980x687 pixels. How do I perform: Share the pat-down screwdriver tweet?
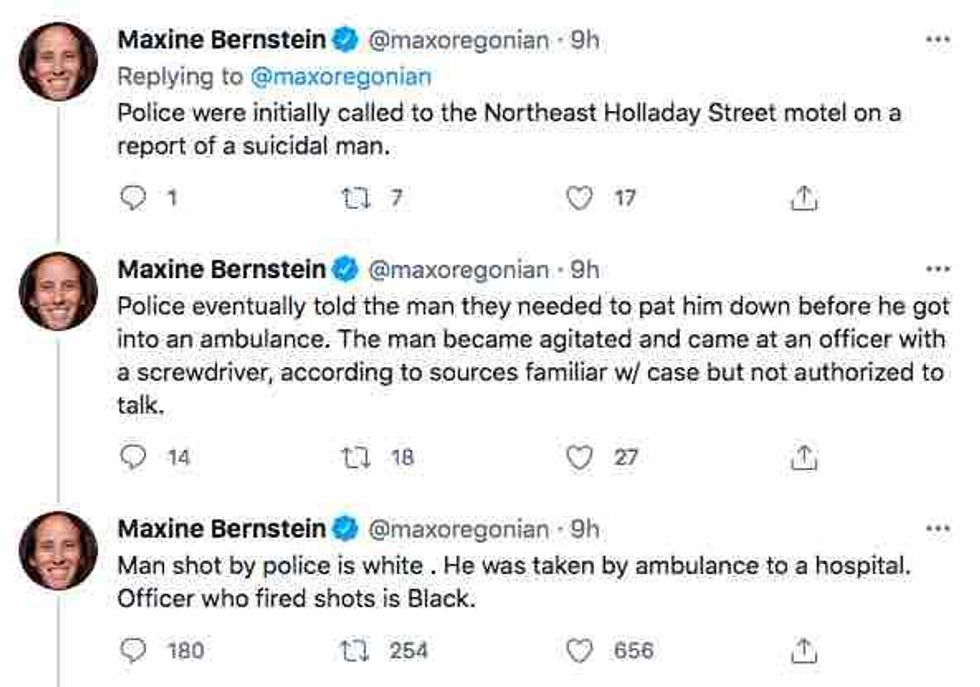804,457
